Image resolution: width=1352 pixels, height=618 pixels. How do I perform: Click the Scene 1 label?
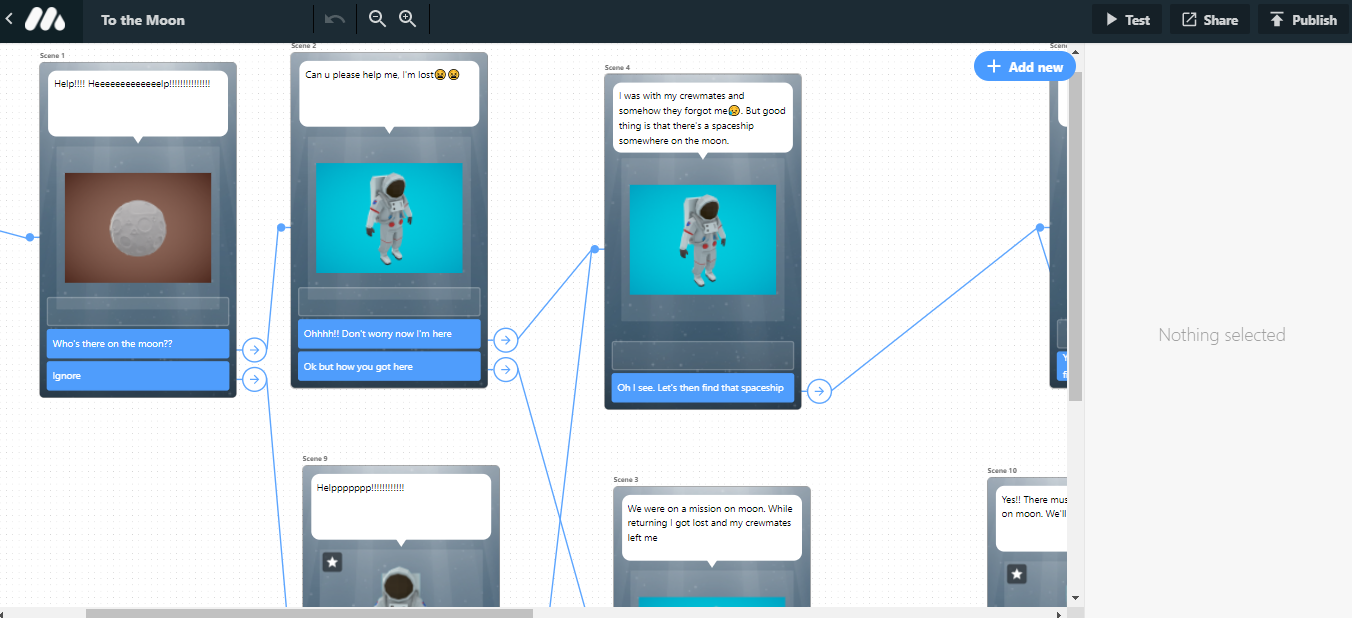click(52, 56)
